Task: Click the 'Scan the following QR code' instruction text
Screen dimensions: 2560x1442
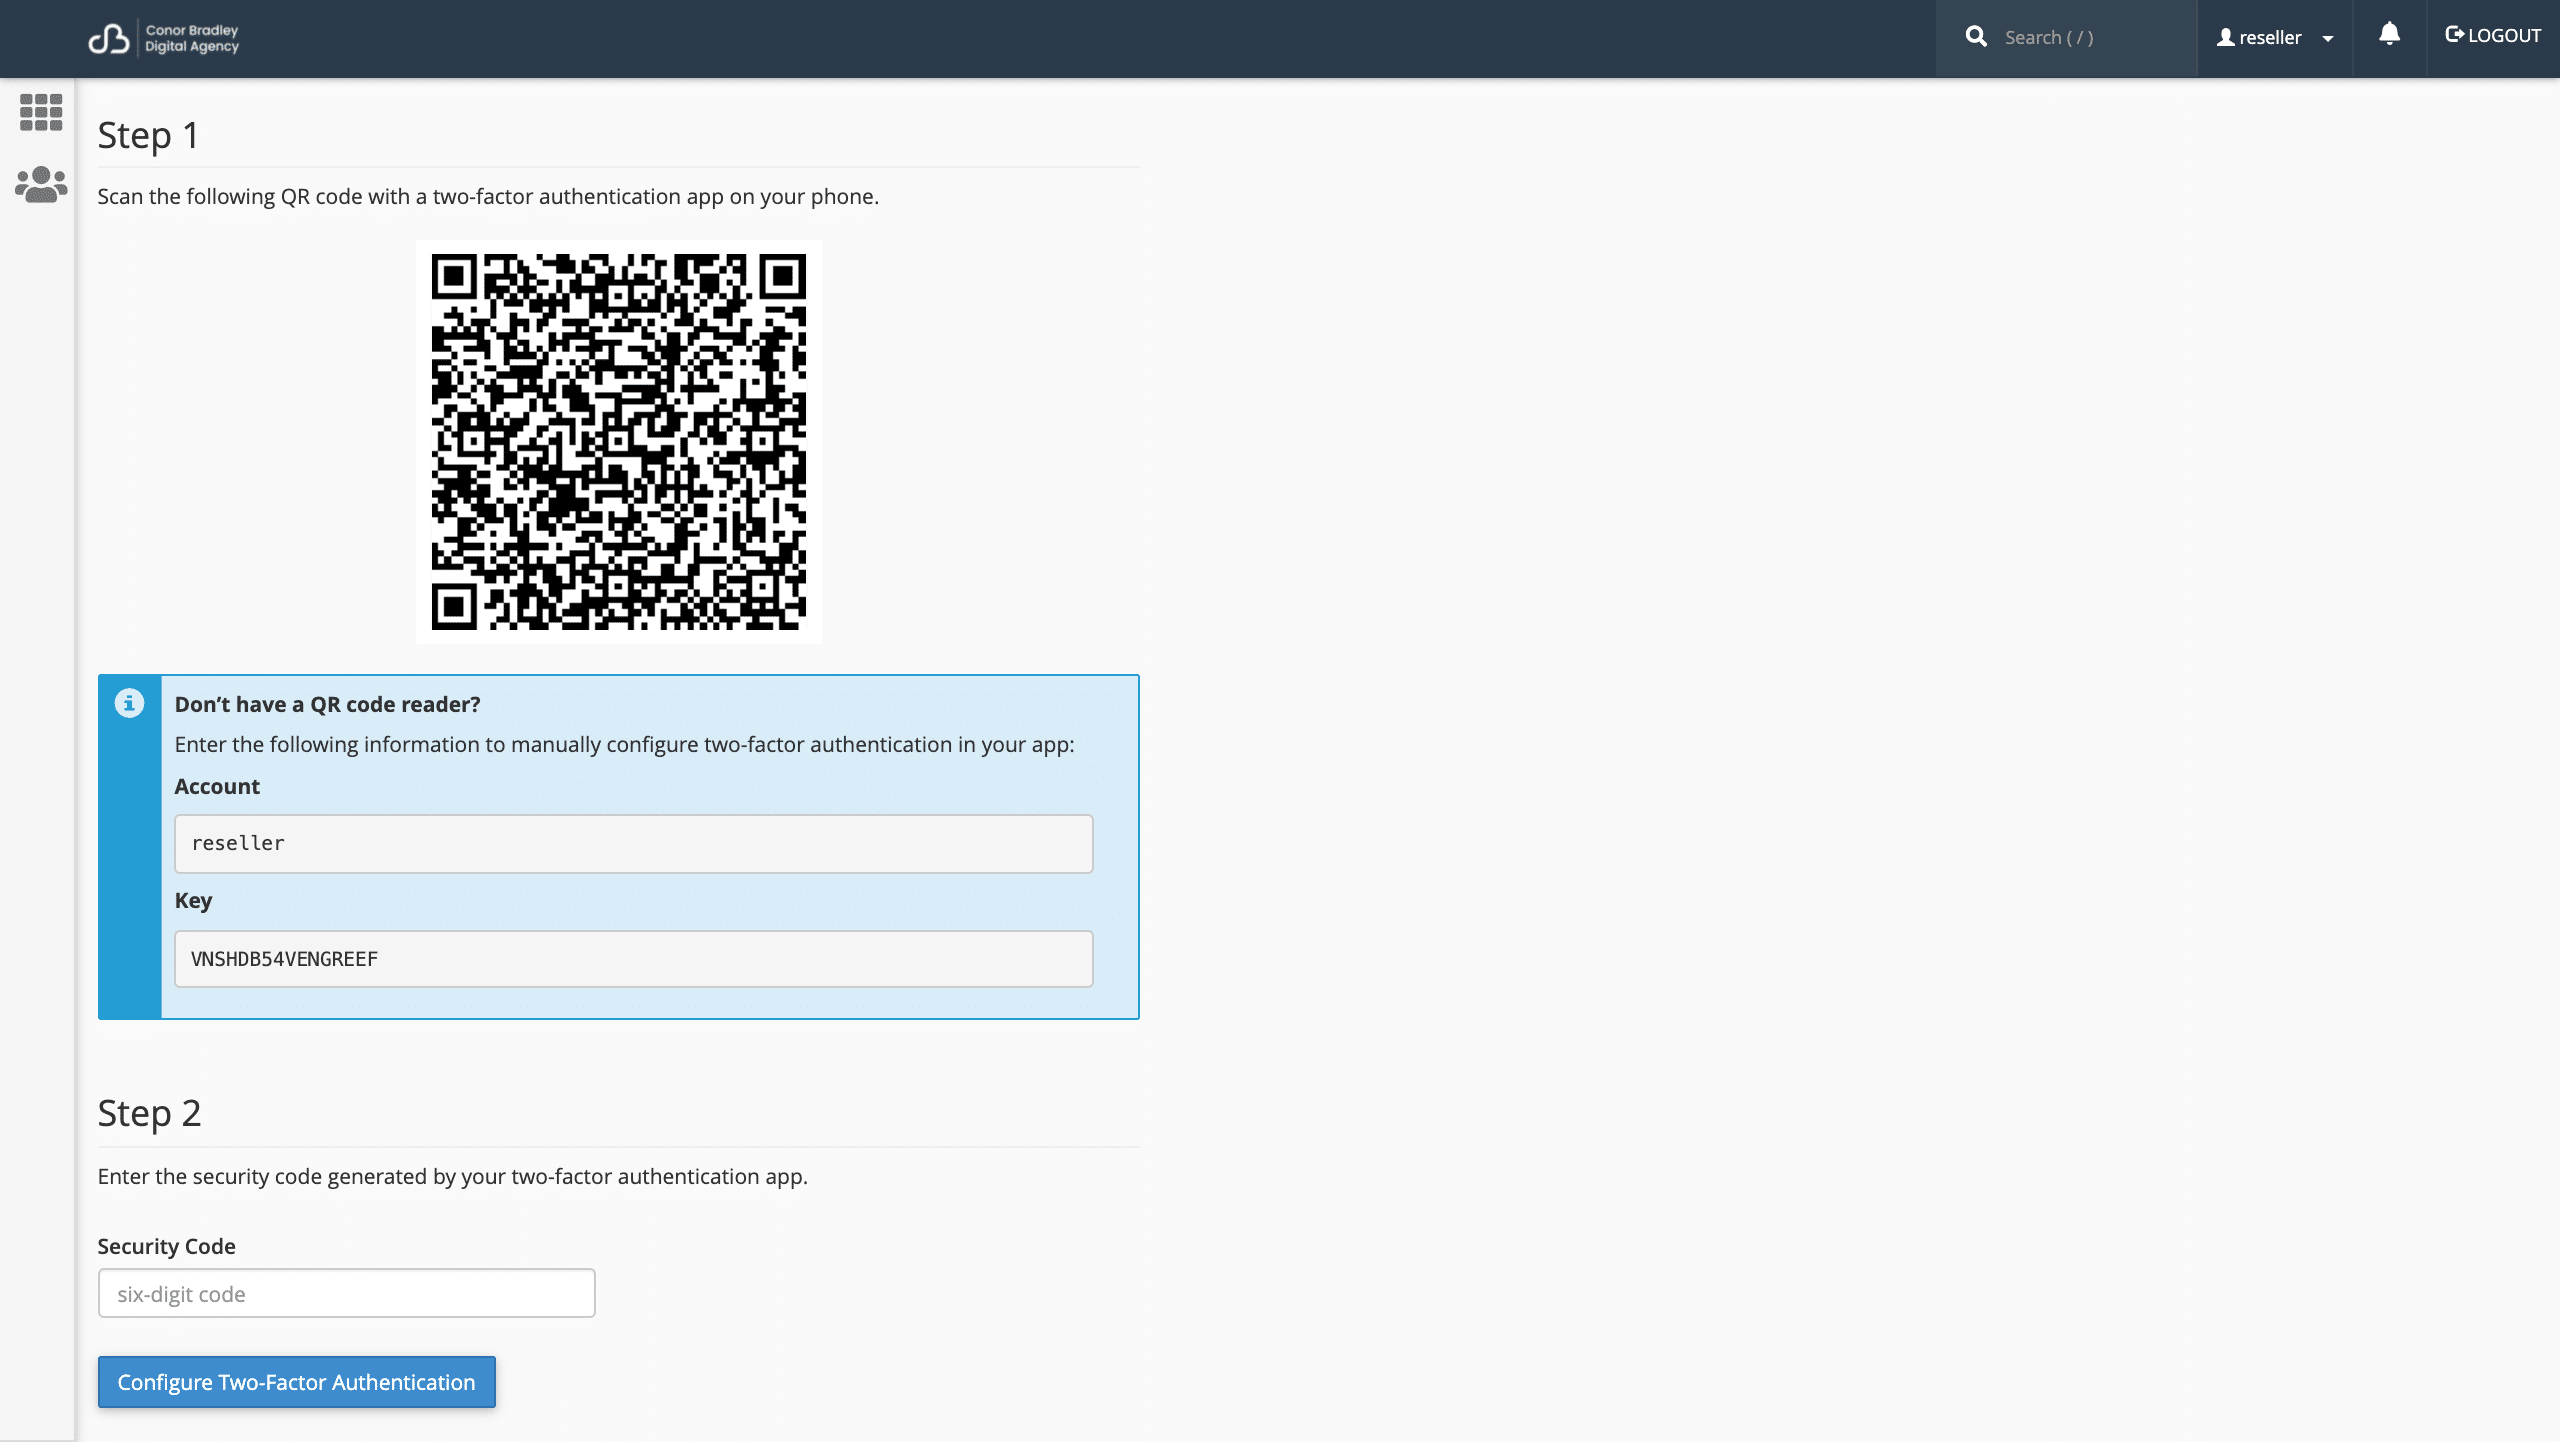Action: coord(488,196)
